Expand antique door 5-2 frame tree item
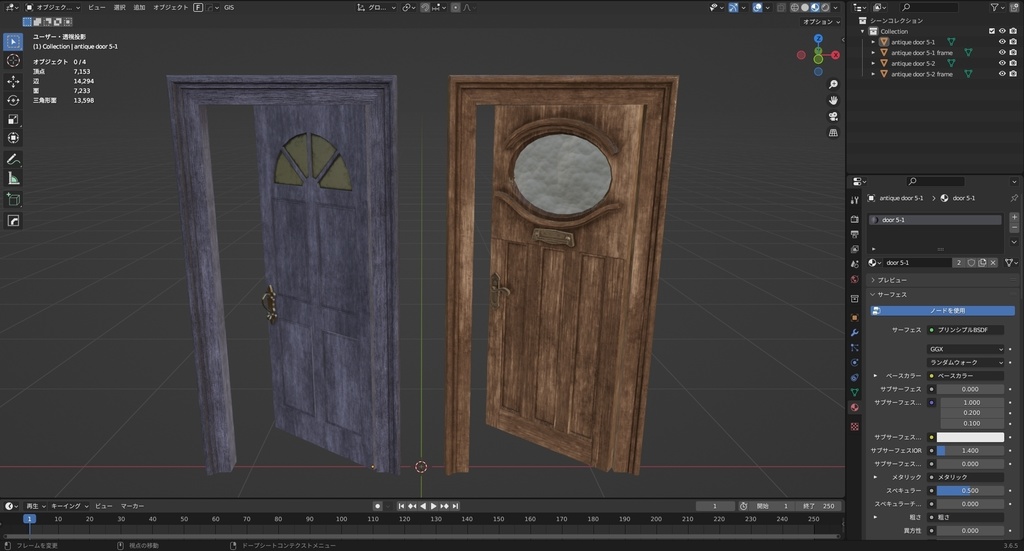Screen dimensions: 1024x551 pyautogui.click(x=873, y=74)
